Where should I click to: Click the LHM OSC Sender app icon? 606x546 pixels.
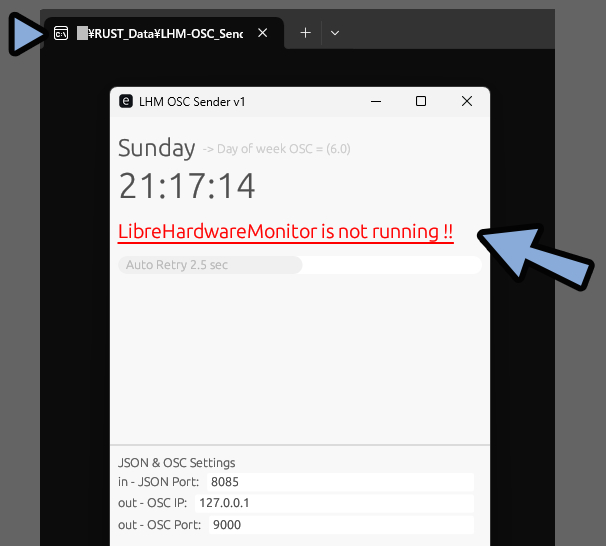click(x=126, y=102)
